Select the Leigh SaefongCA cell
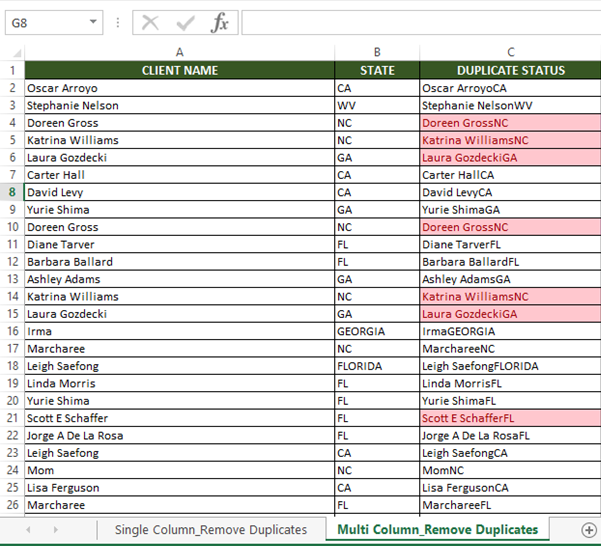Screen dimensions: 601x546 point(511,453)
